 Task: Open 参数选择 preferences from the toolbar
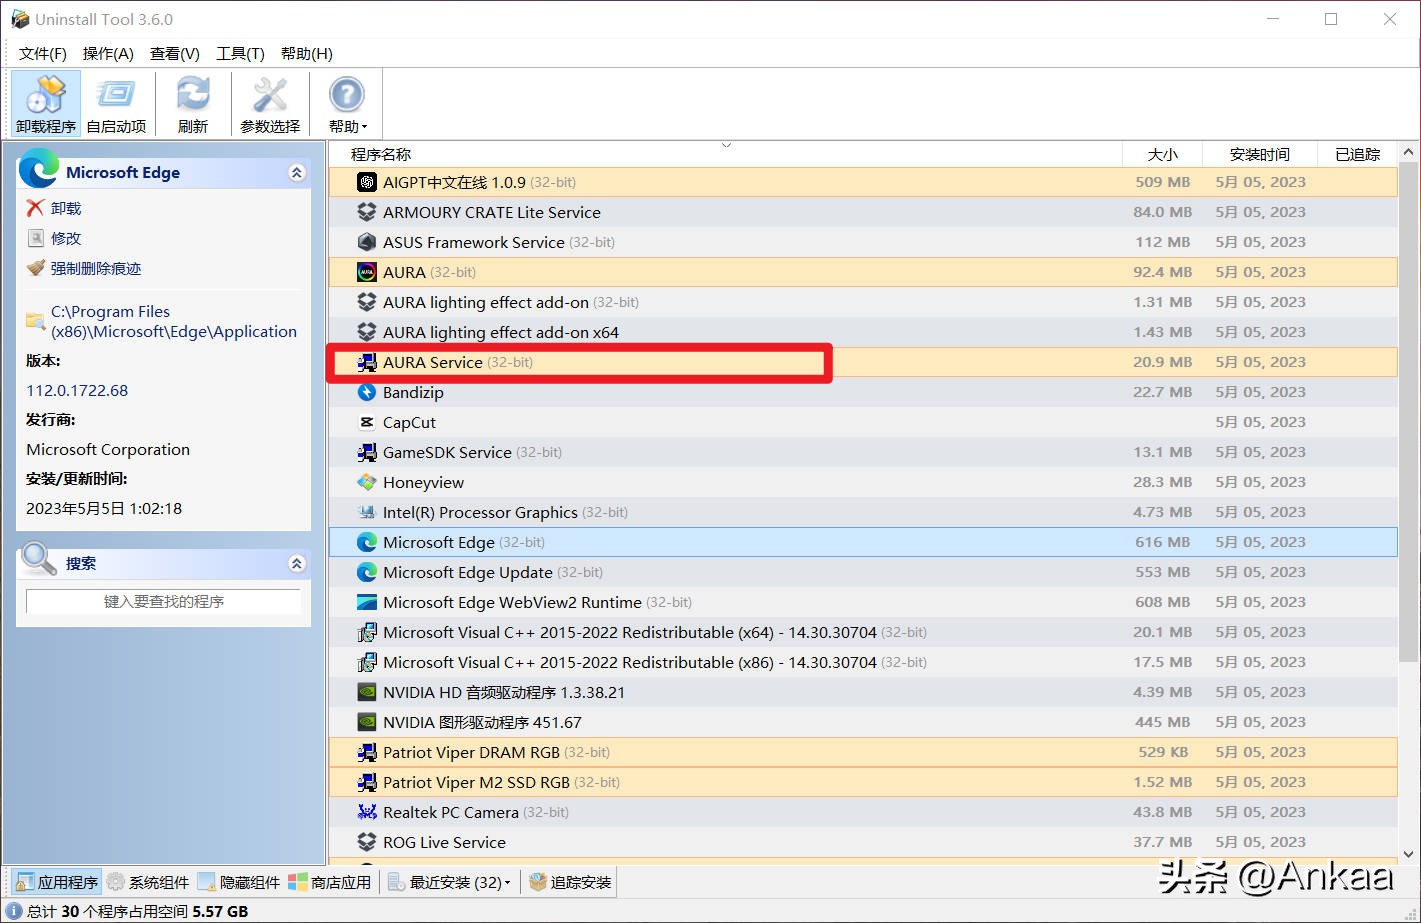click(270, 104)
